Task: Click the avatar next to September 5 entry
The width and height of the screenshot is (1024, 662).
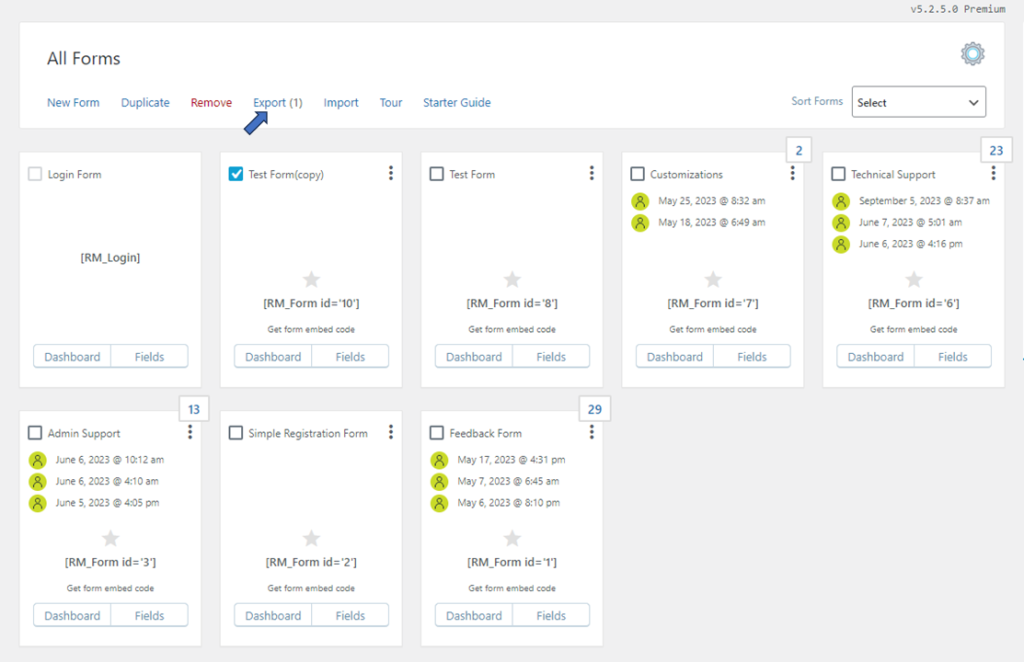Action: (840, 201)
